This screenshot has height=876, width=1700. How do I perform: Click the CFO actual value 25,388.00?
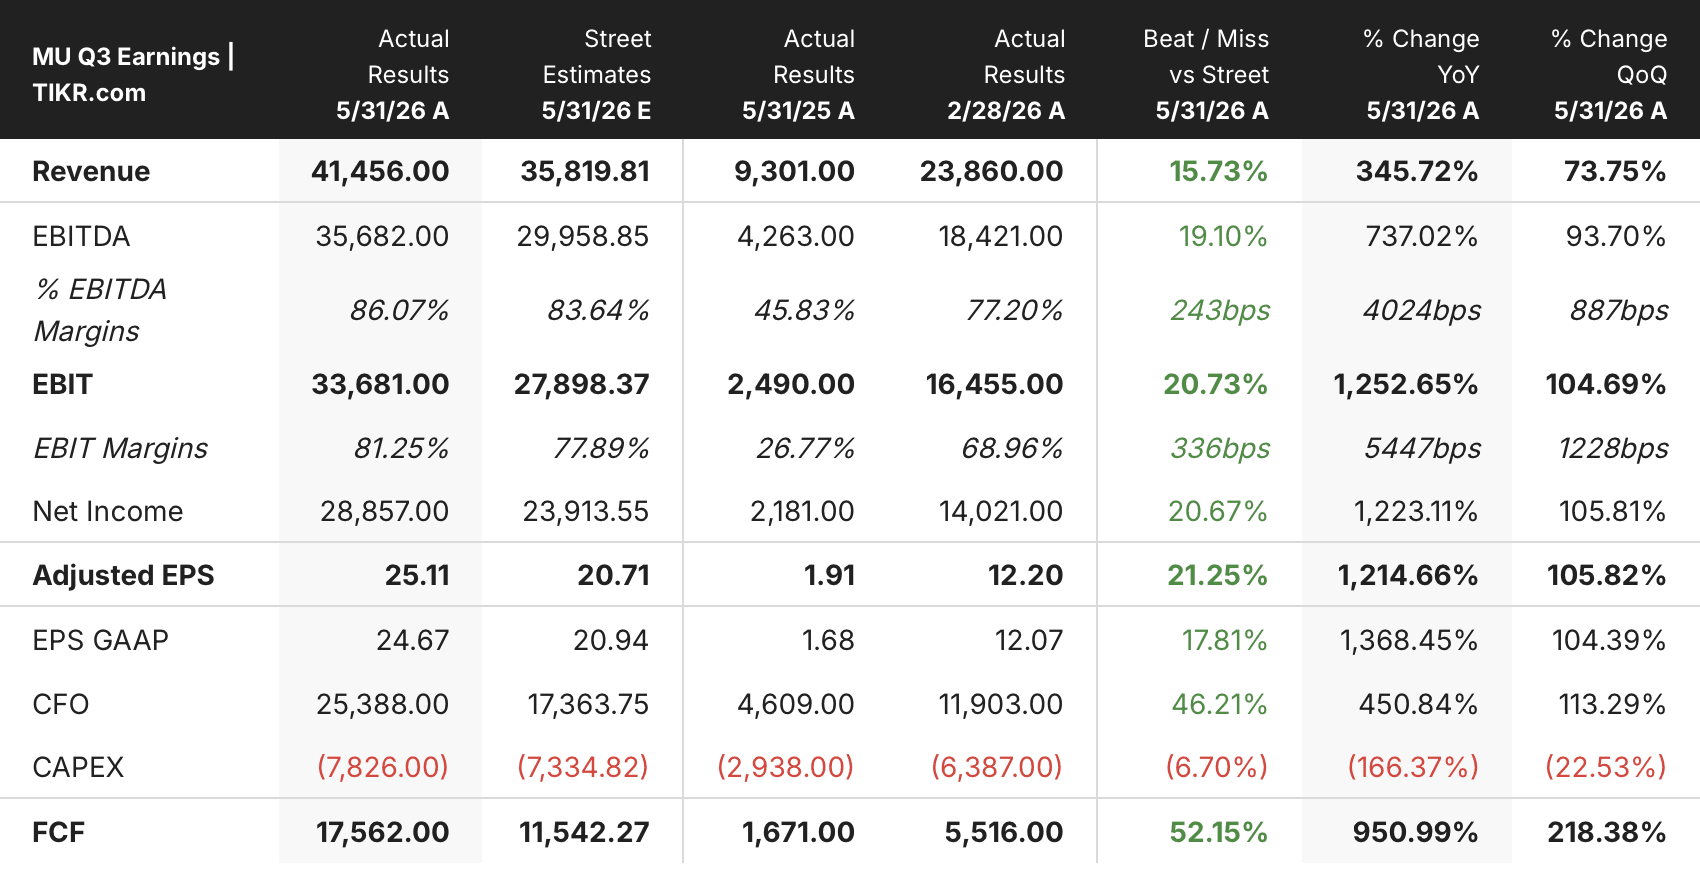coord(383,704)
